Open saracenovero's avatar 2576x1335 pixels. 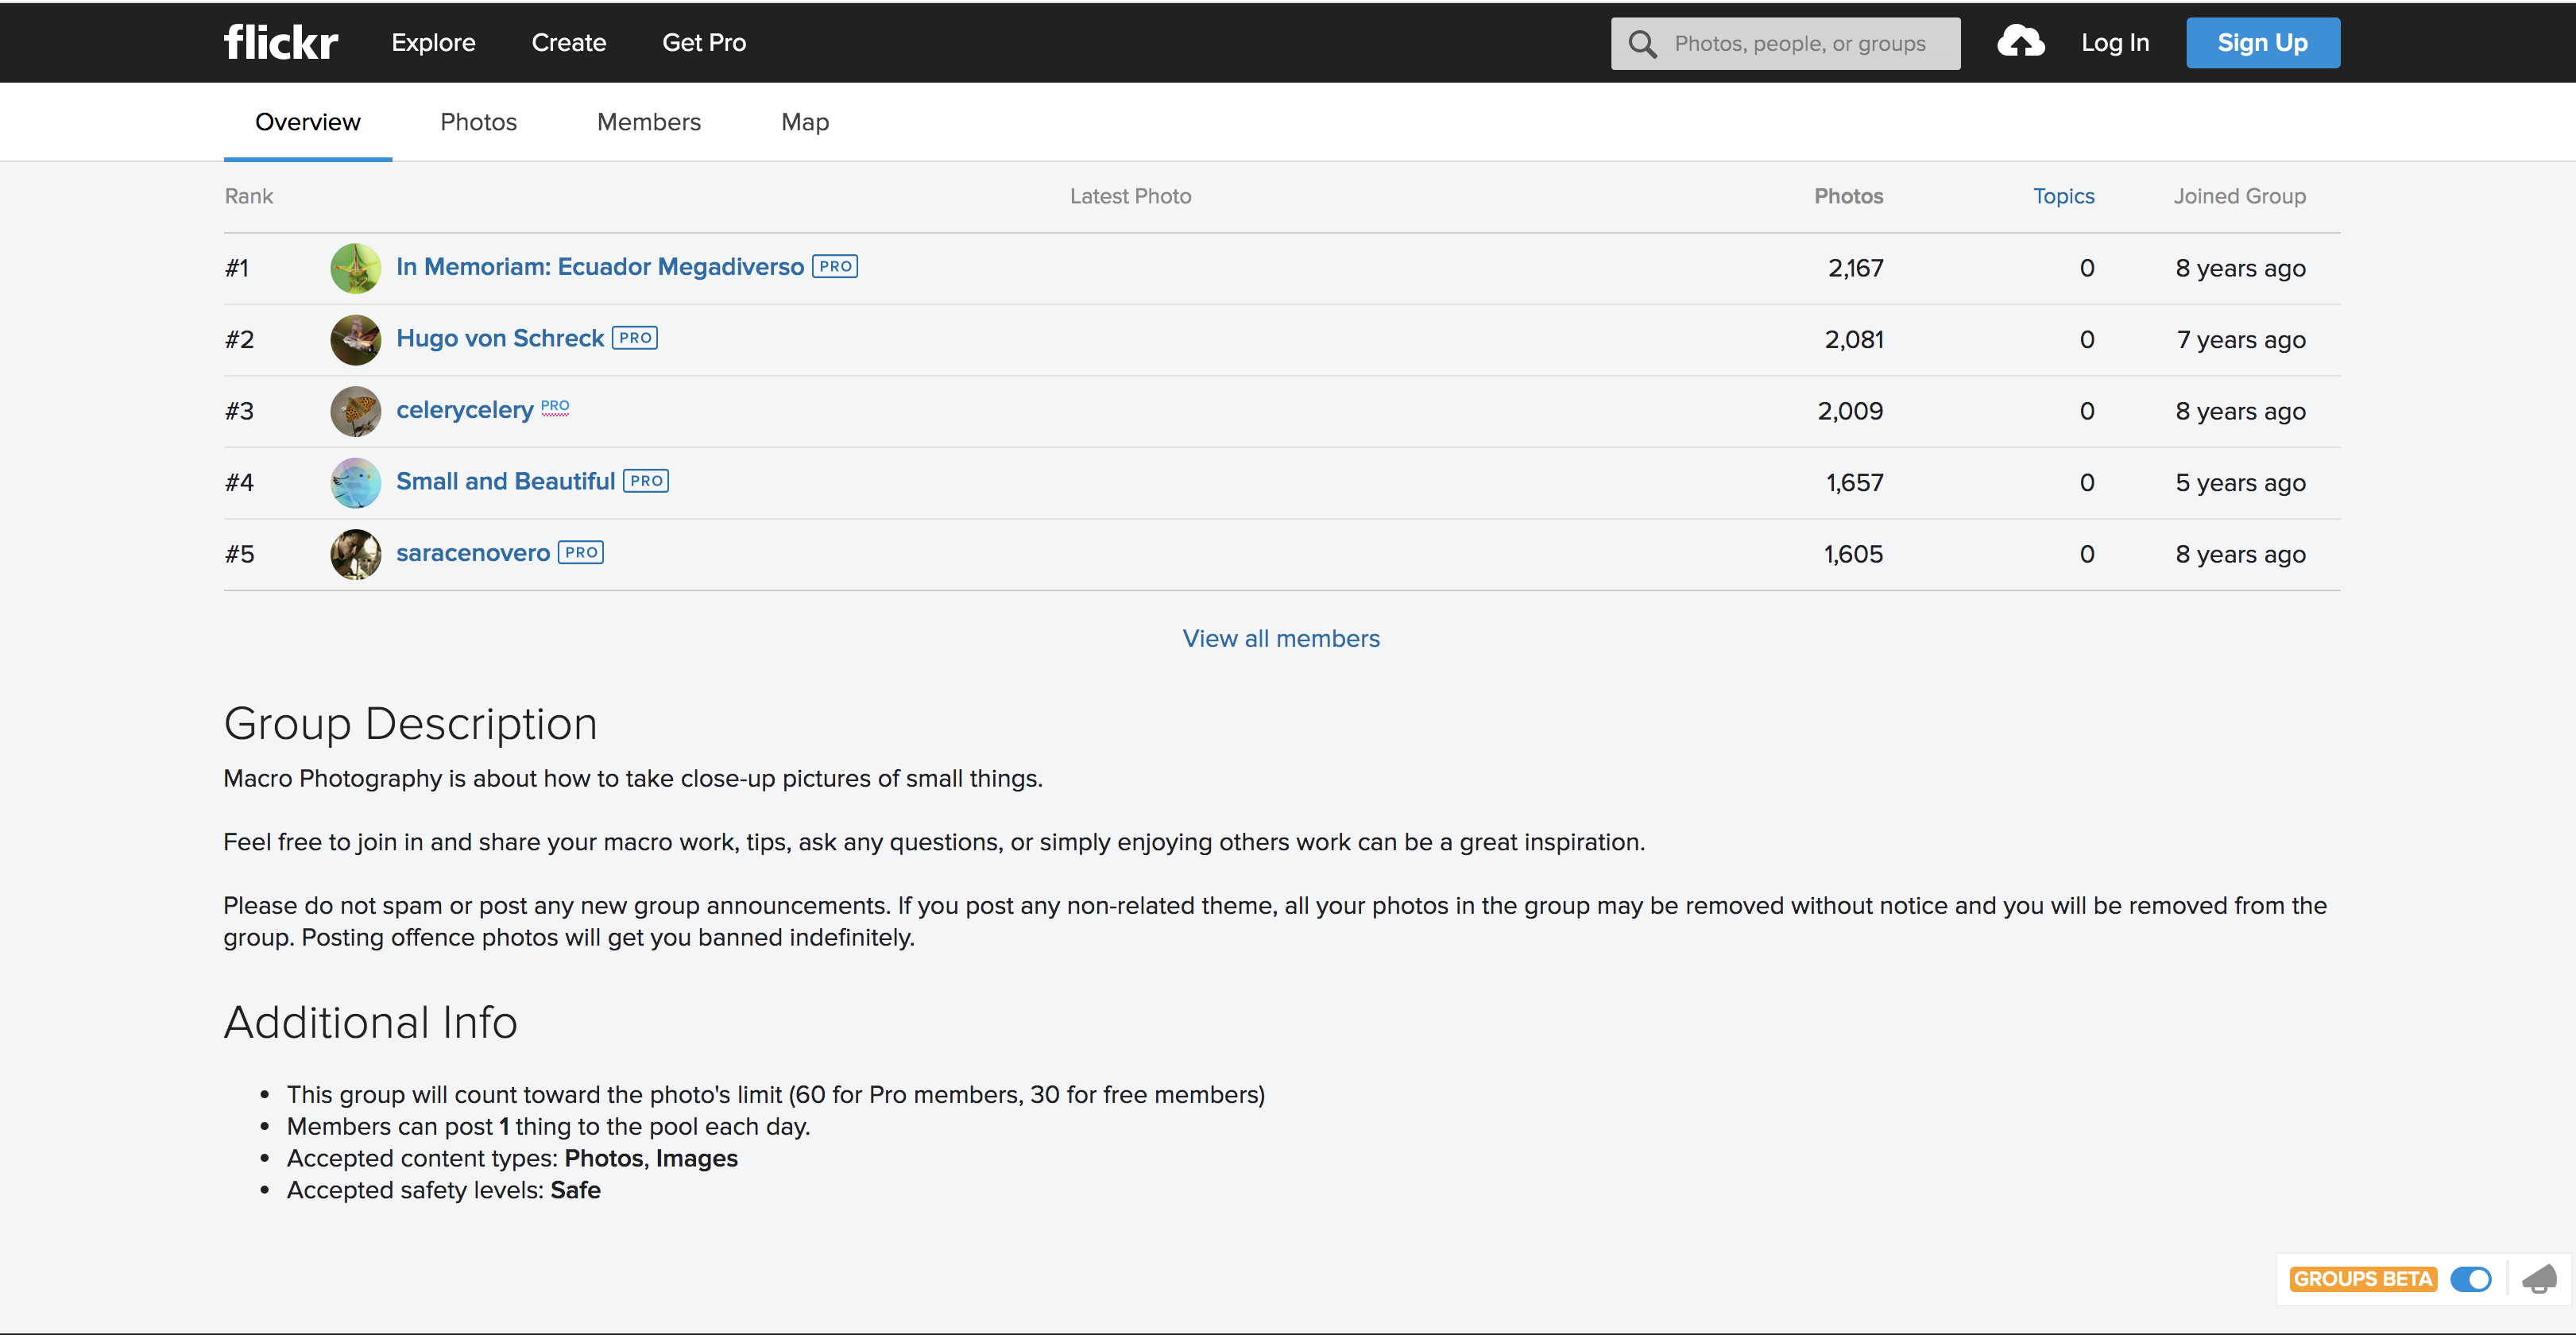[356, 554]
